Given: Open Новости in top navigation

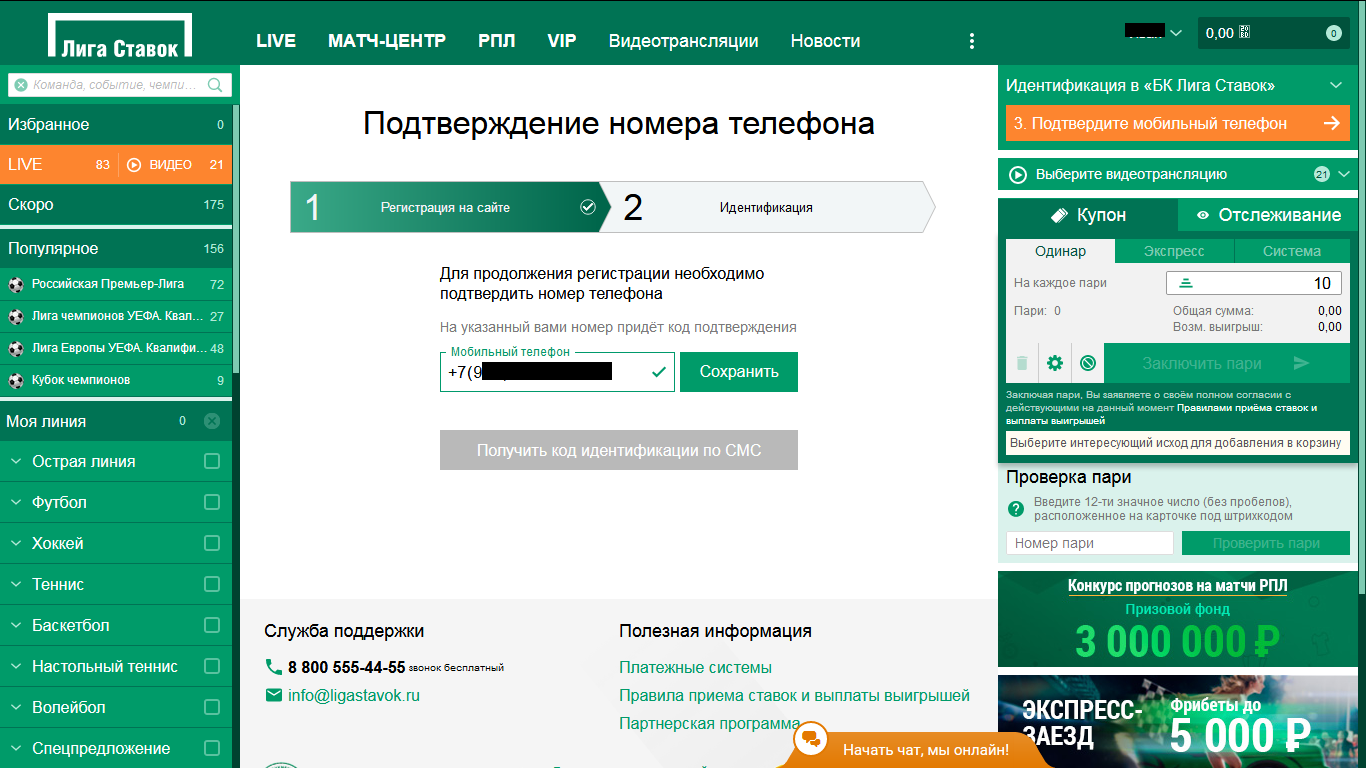Looking at the screenshot, I should pos(825,41).
